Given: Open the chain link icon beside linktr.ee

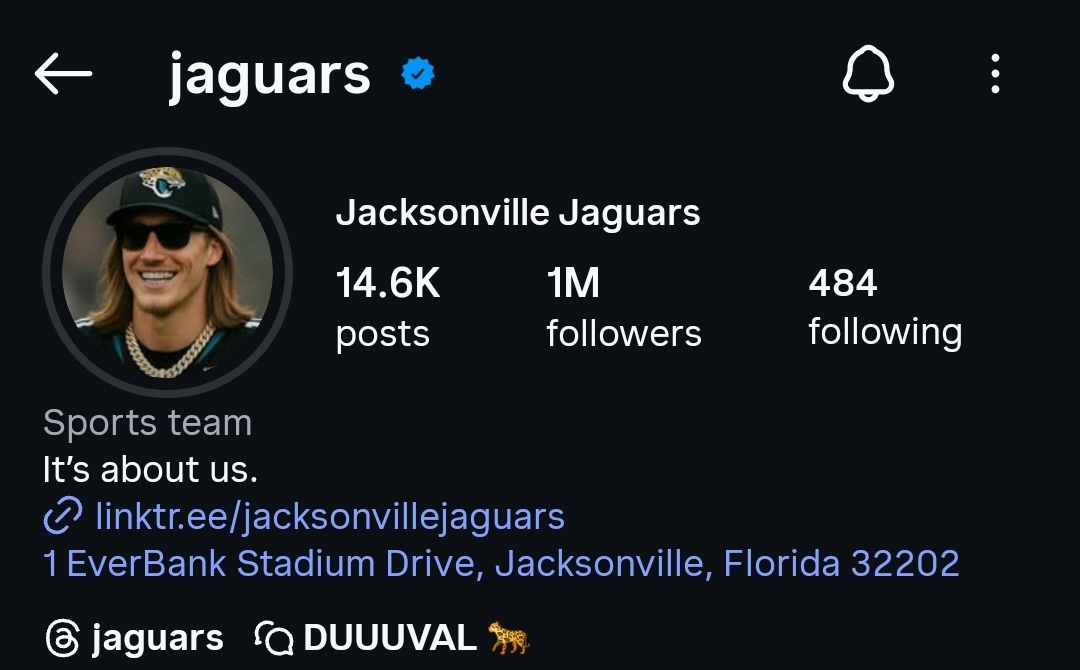Looking at the screenshot, I should 63,516.
